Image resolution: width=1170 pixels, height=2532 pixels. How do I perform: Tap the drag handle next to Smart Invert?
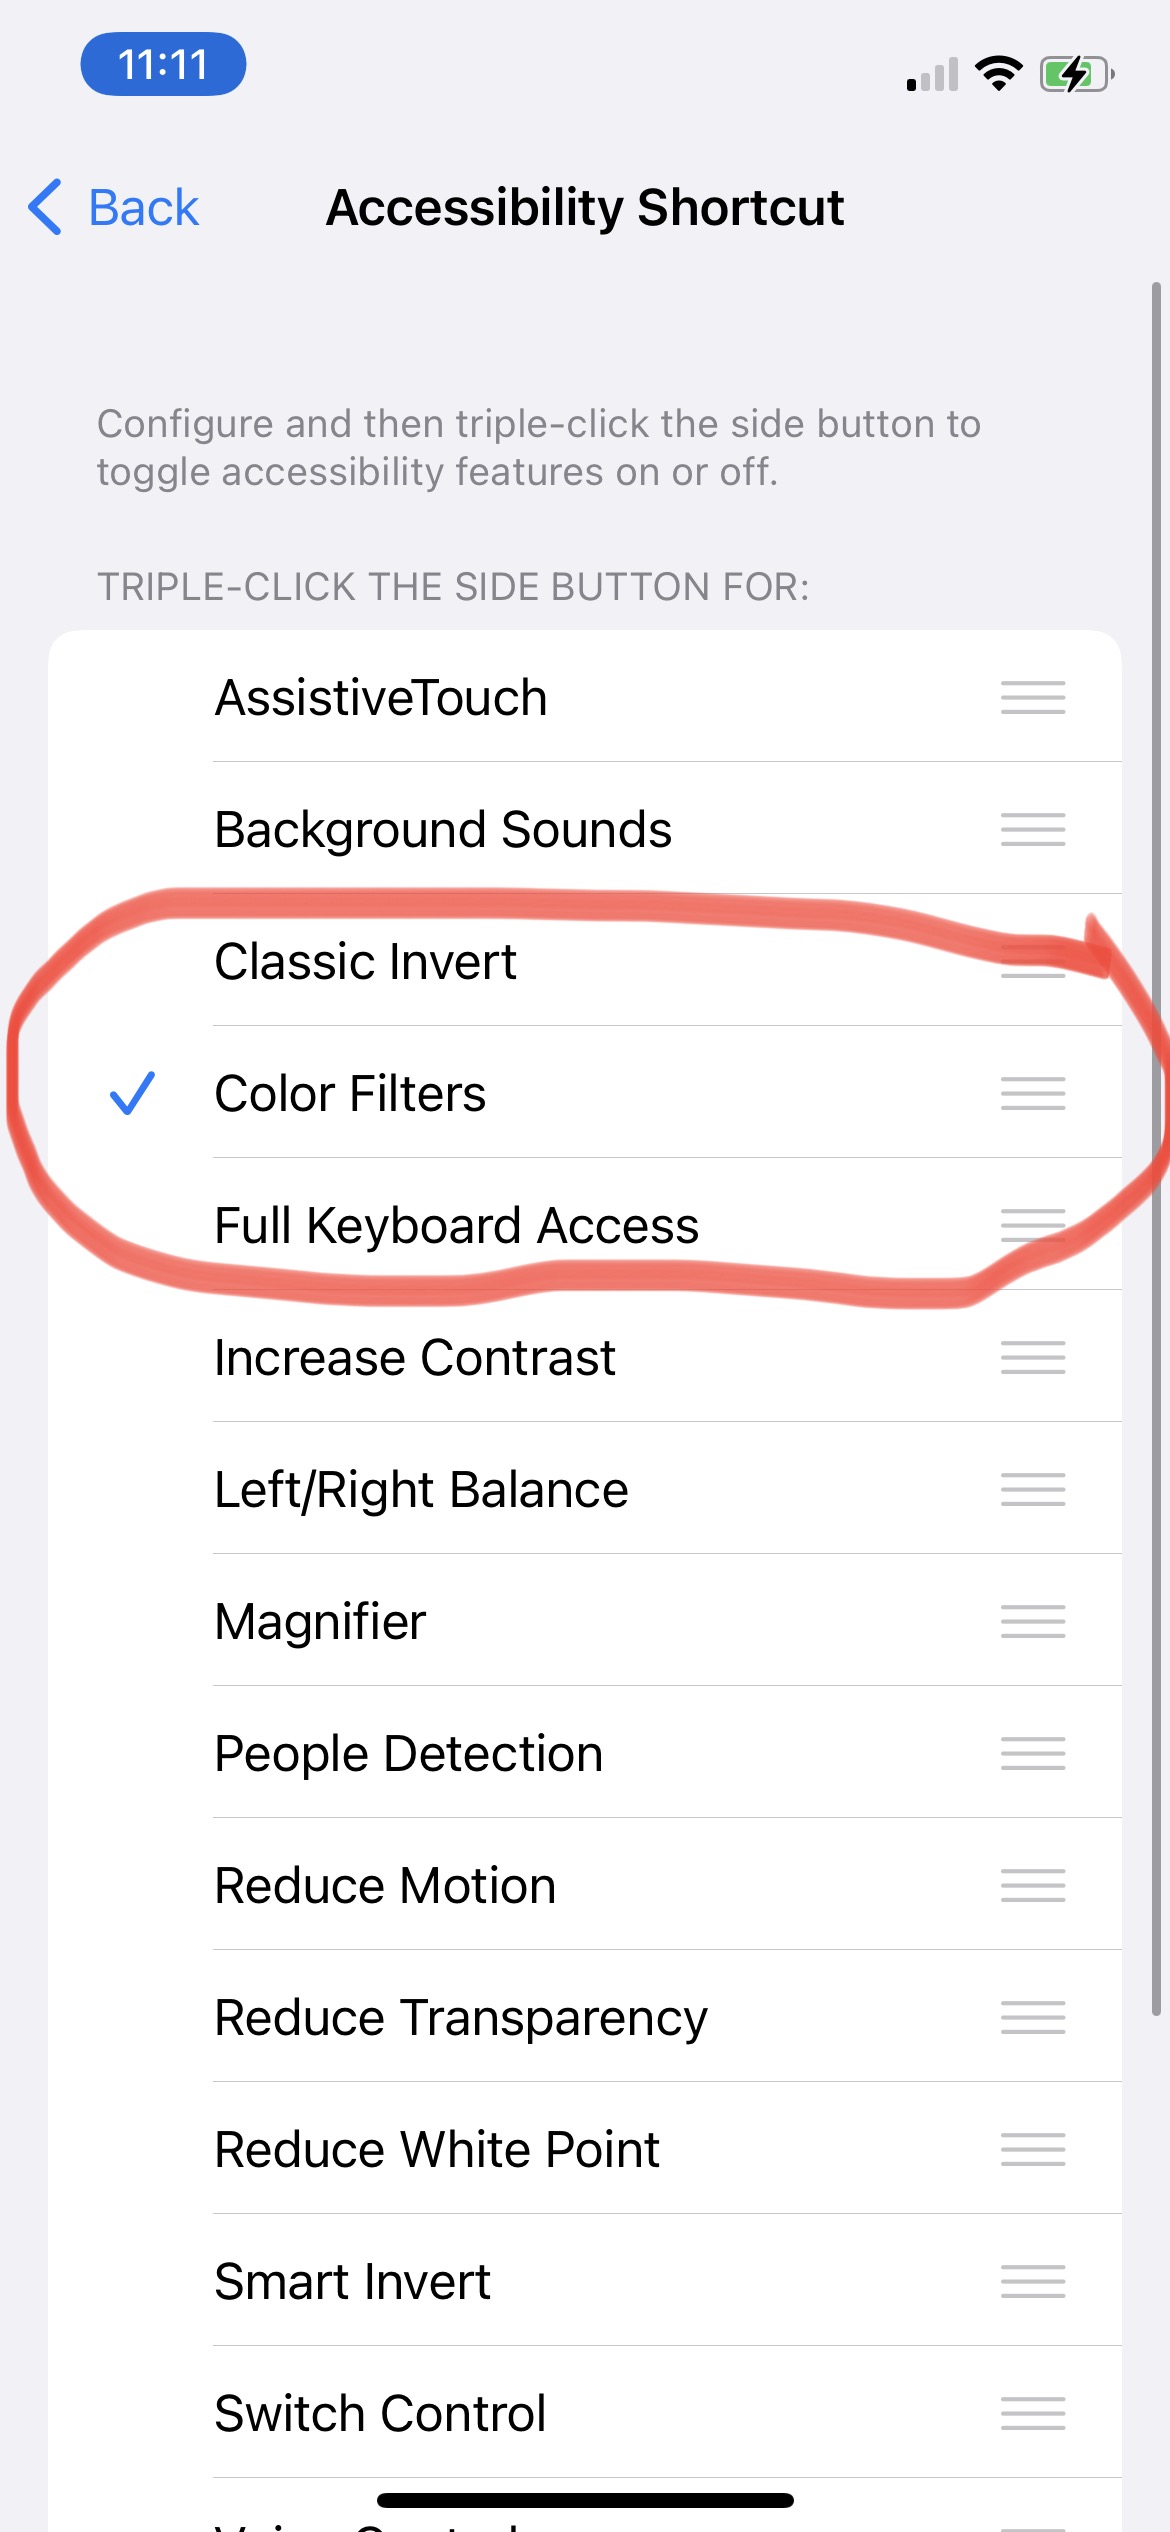point(1032,2281)
